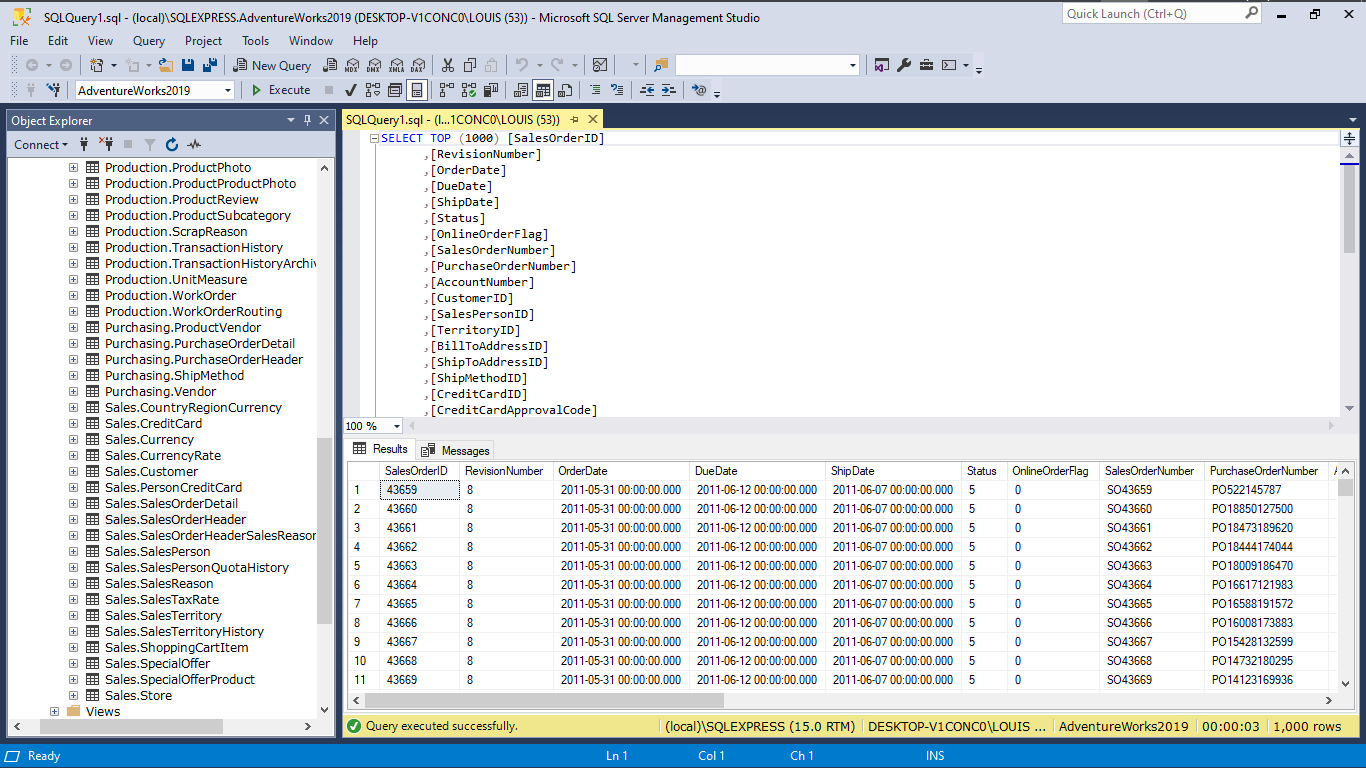This screenshot has height=768, width=1366.
Task: Open the DAX query icon
Action: (418, 65)
